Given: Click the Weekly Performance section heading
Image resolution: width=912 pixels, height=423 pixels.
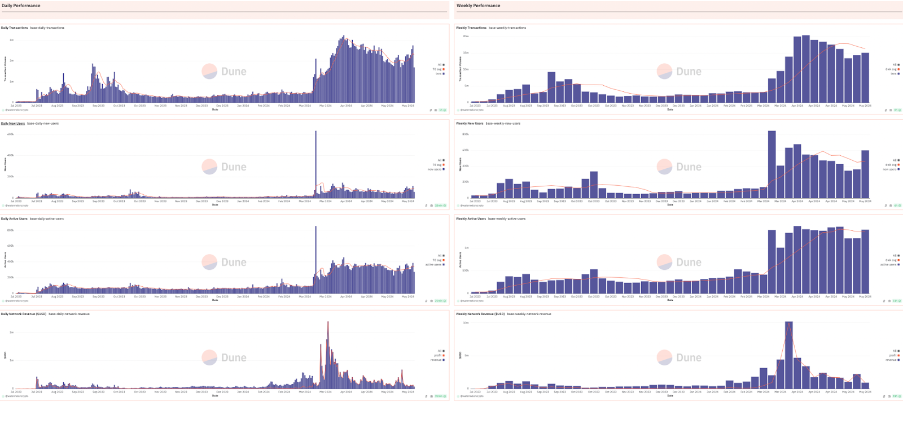Looking at the screenshot, I should pyautogui.click(x=478, y=5).
